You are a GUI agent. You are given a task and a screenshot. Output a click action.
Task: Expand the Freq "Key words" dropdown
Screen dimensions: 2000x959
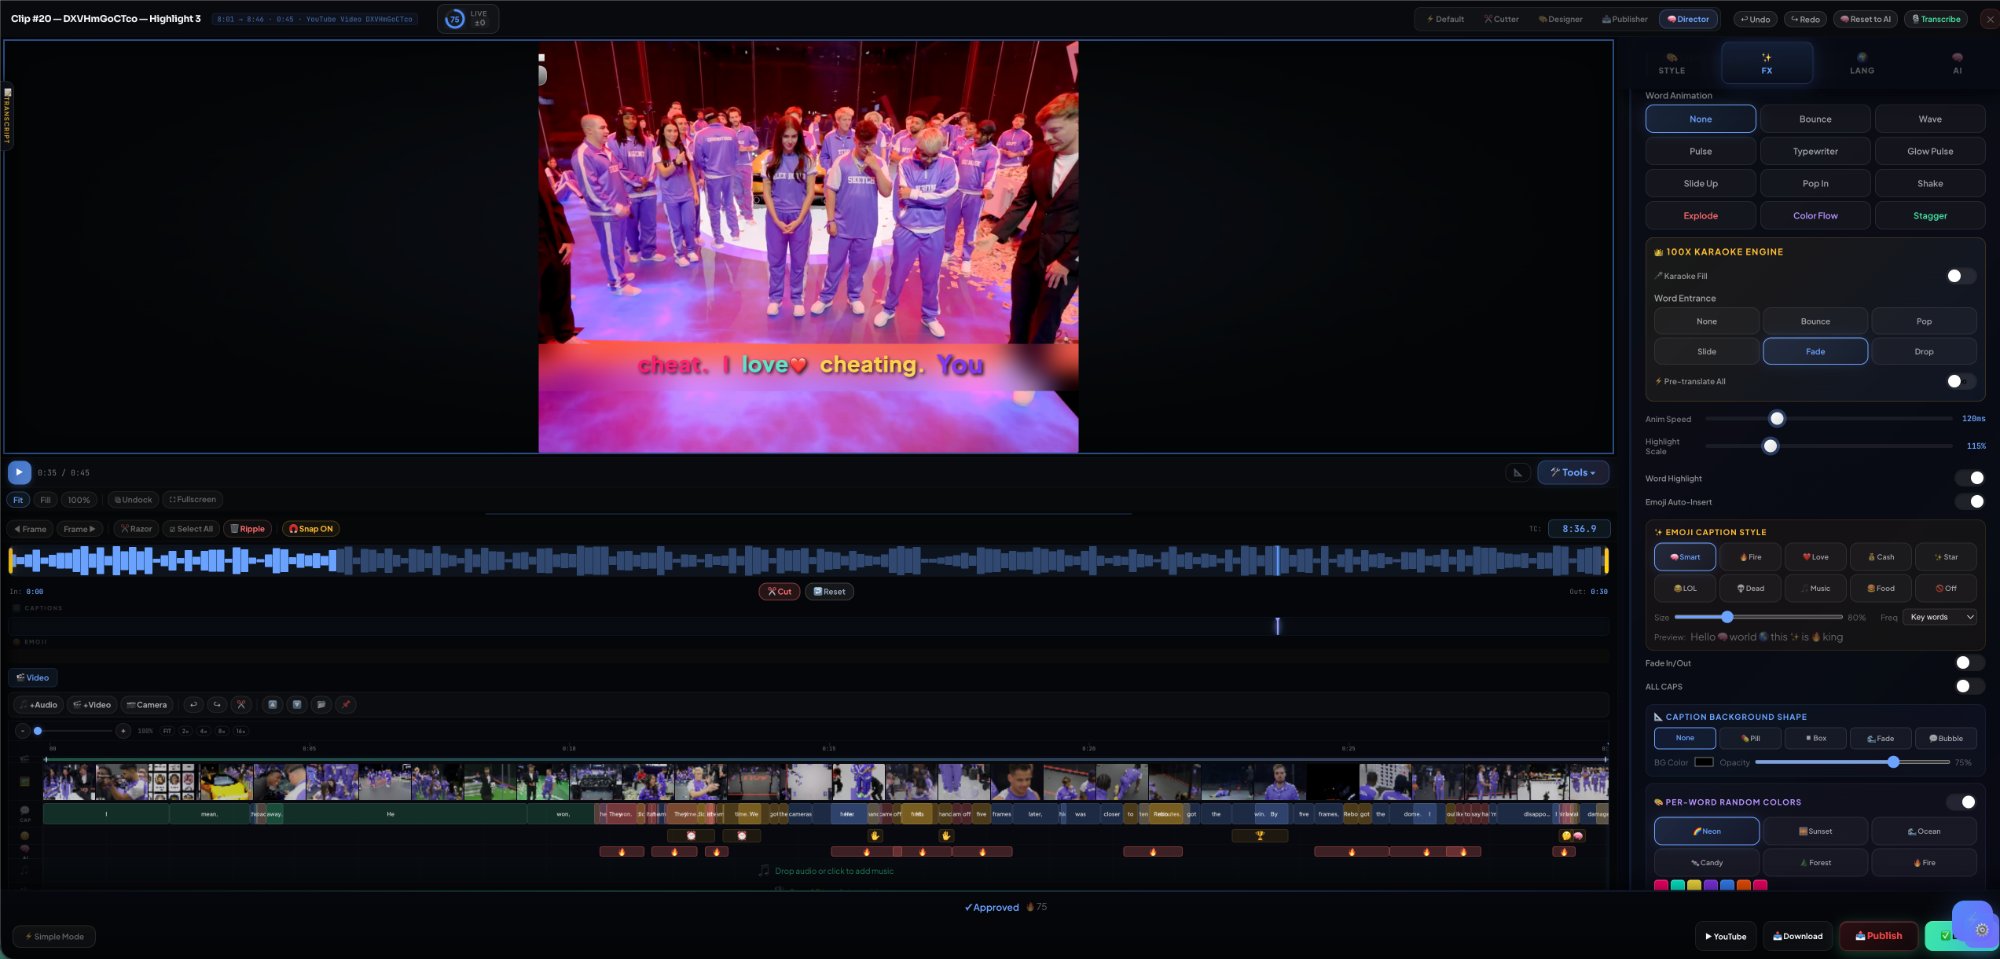click(x=1940, y=617)
